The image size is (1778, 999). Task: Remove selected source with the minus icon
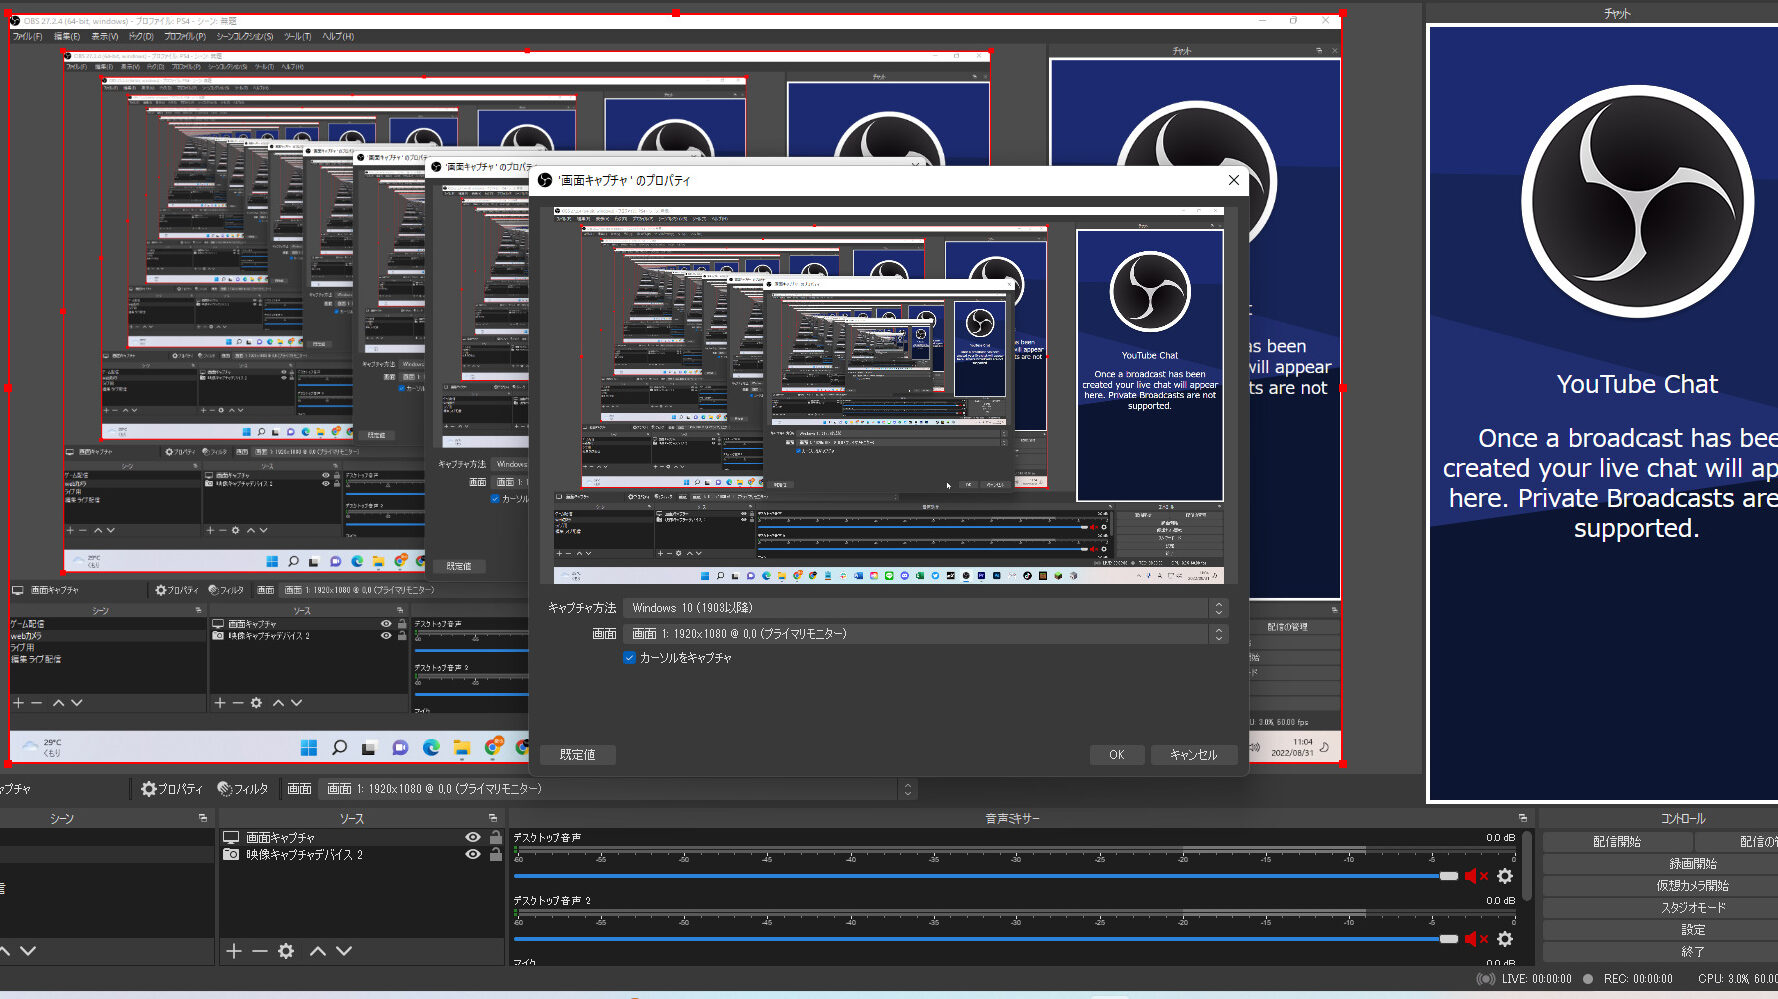coord(259,951)
